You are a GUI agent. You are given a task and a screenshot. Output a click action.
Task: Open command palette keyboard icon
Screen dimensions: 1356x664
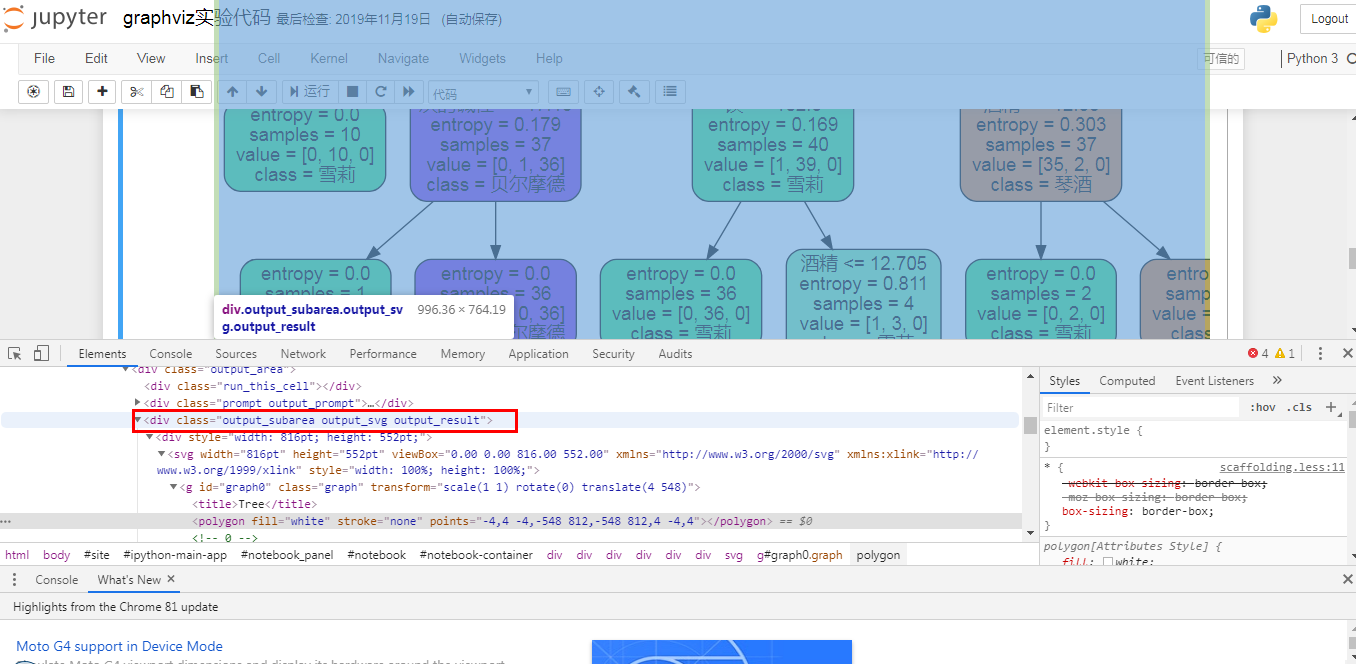[x=563, y=91]
